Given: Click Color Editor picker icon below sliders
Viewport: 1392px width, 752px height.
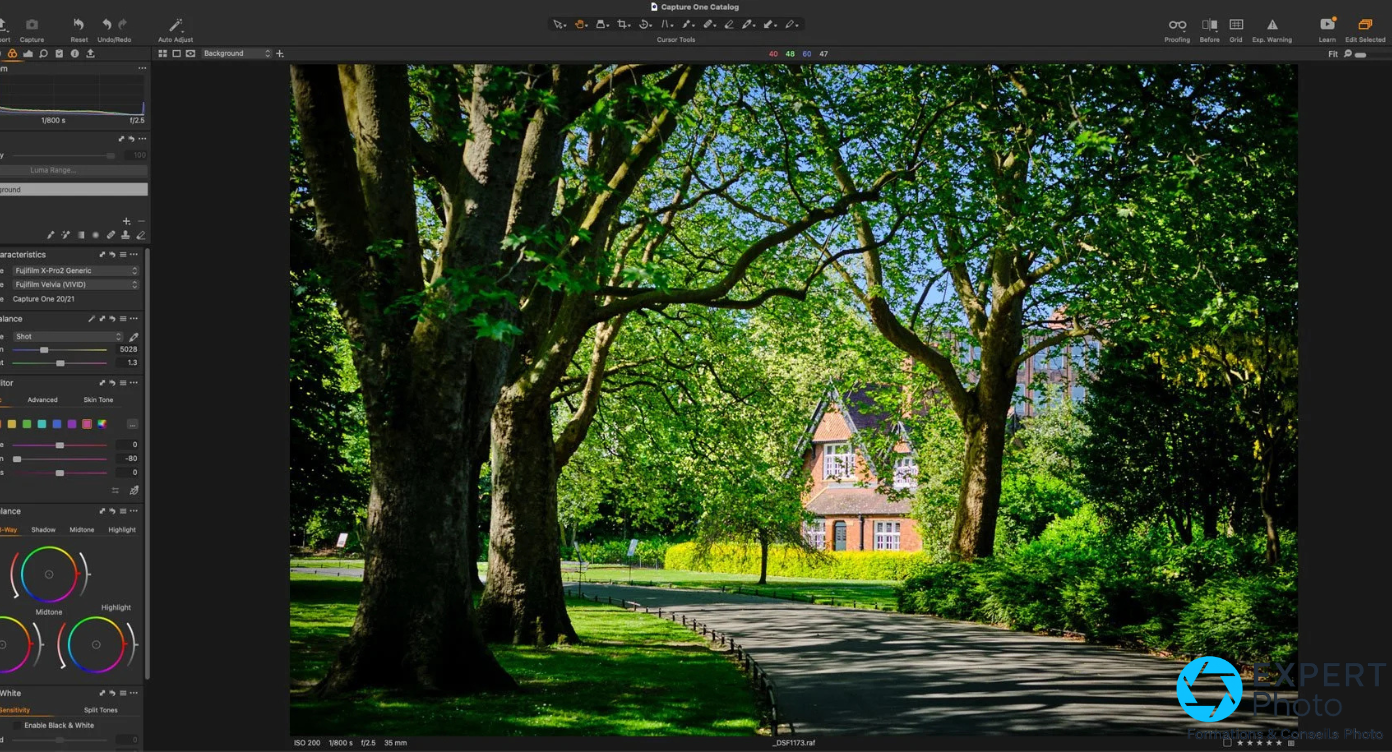Looking at the screenshot, I should tap(134, 491).
